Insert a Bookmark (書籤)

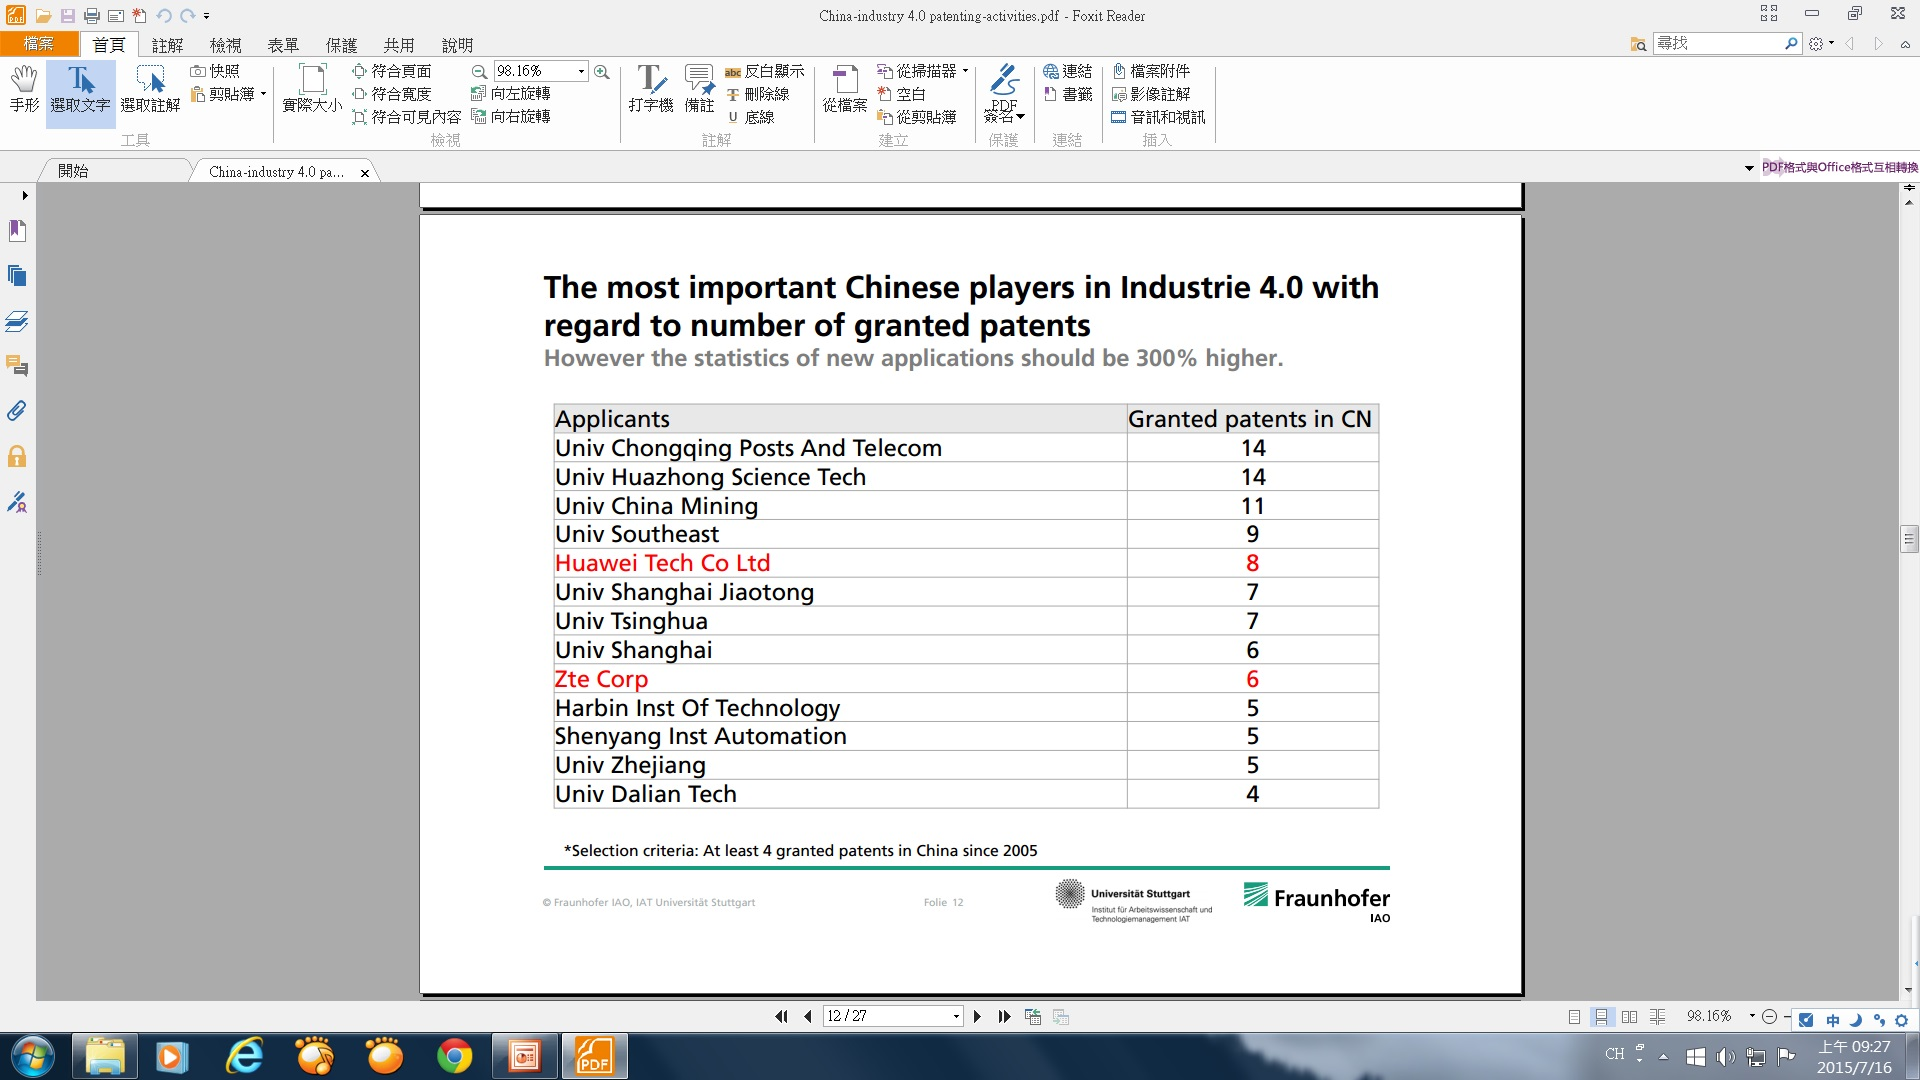pyautogui.click(x=1068, y=94)
